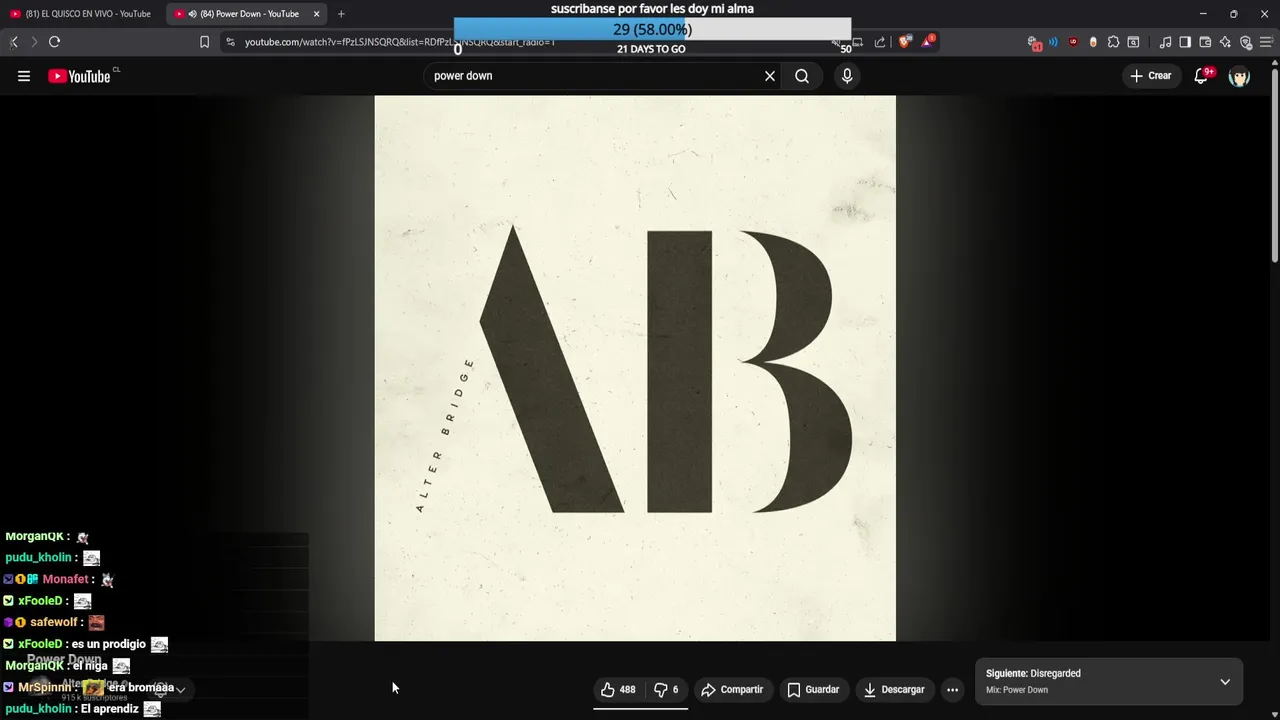This screenshot has width=1280, height=720.
Task: Expand the Siguiente: Disregarded playlist panel
Action: [1225, 682]
